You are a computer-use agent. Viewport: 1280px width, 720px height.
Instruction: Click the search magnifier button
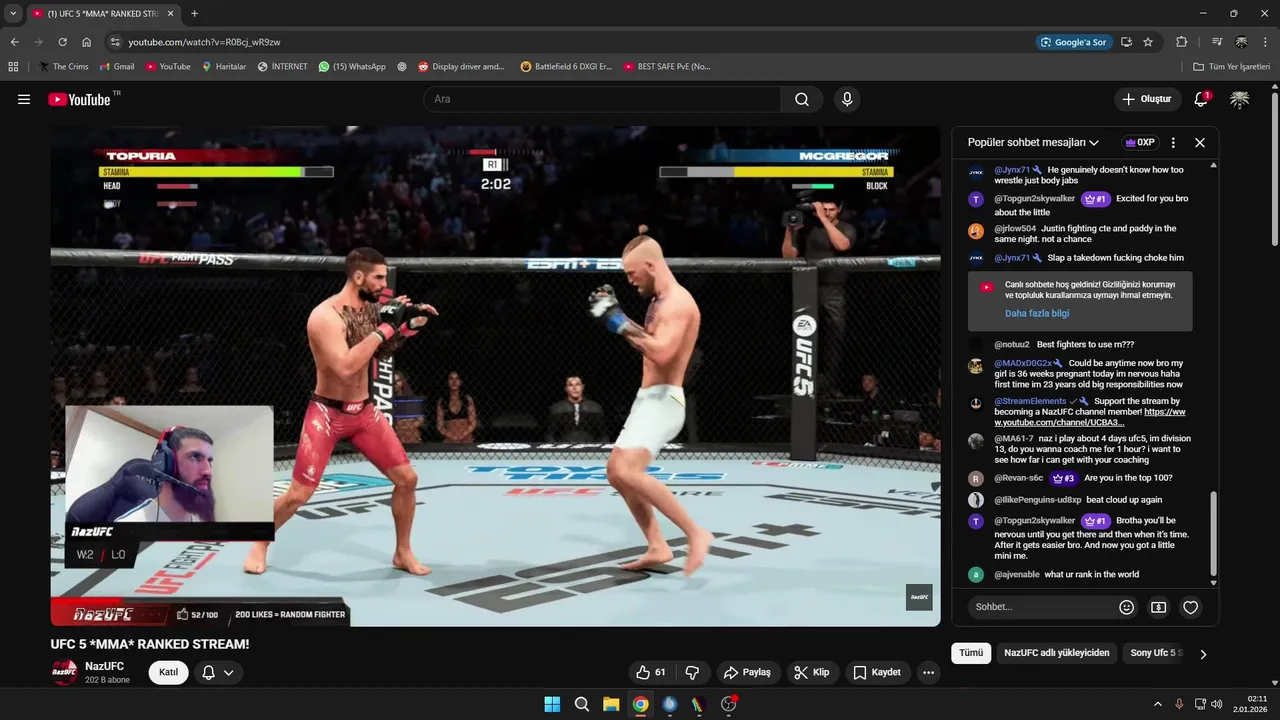[802, 99]
